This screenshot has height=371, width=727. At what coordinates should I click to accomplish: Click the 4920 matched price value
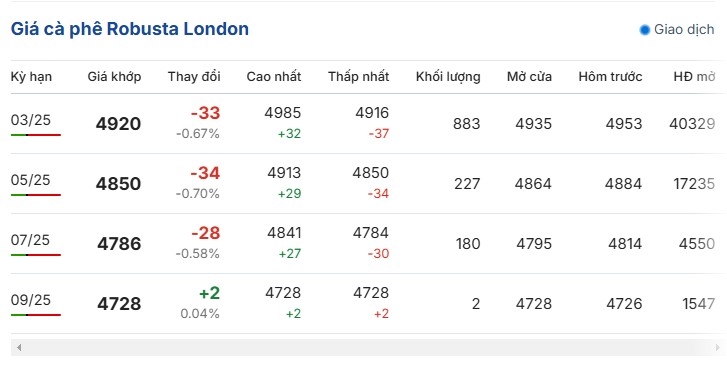[118, 124]
